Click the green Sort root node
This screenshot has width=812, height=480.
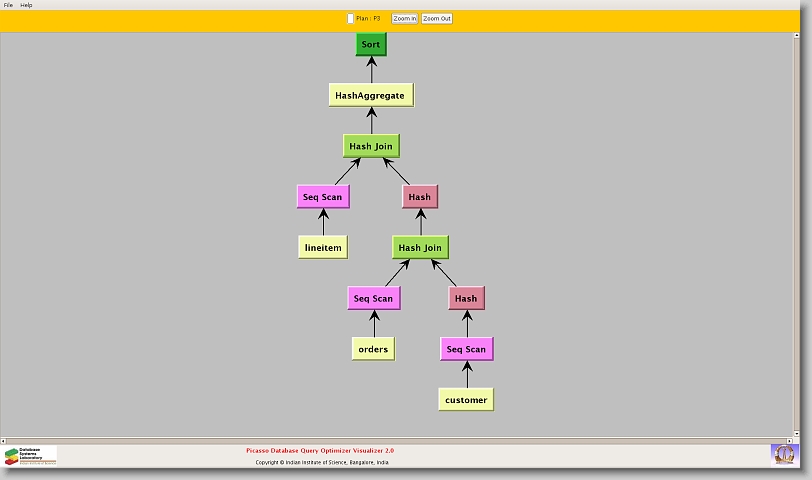tap(370, 45)
